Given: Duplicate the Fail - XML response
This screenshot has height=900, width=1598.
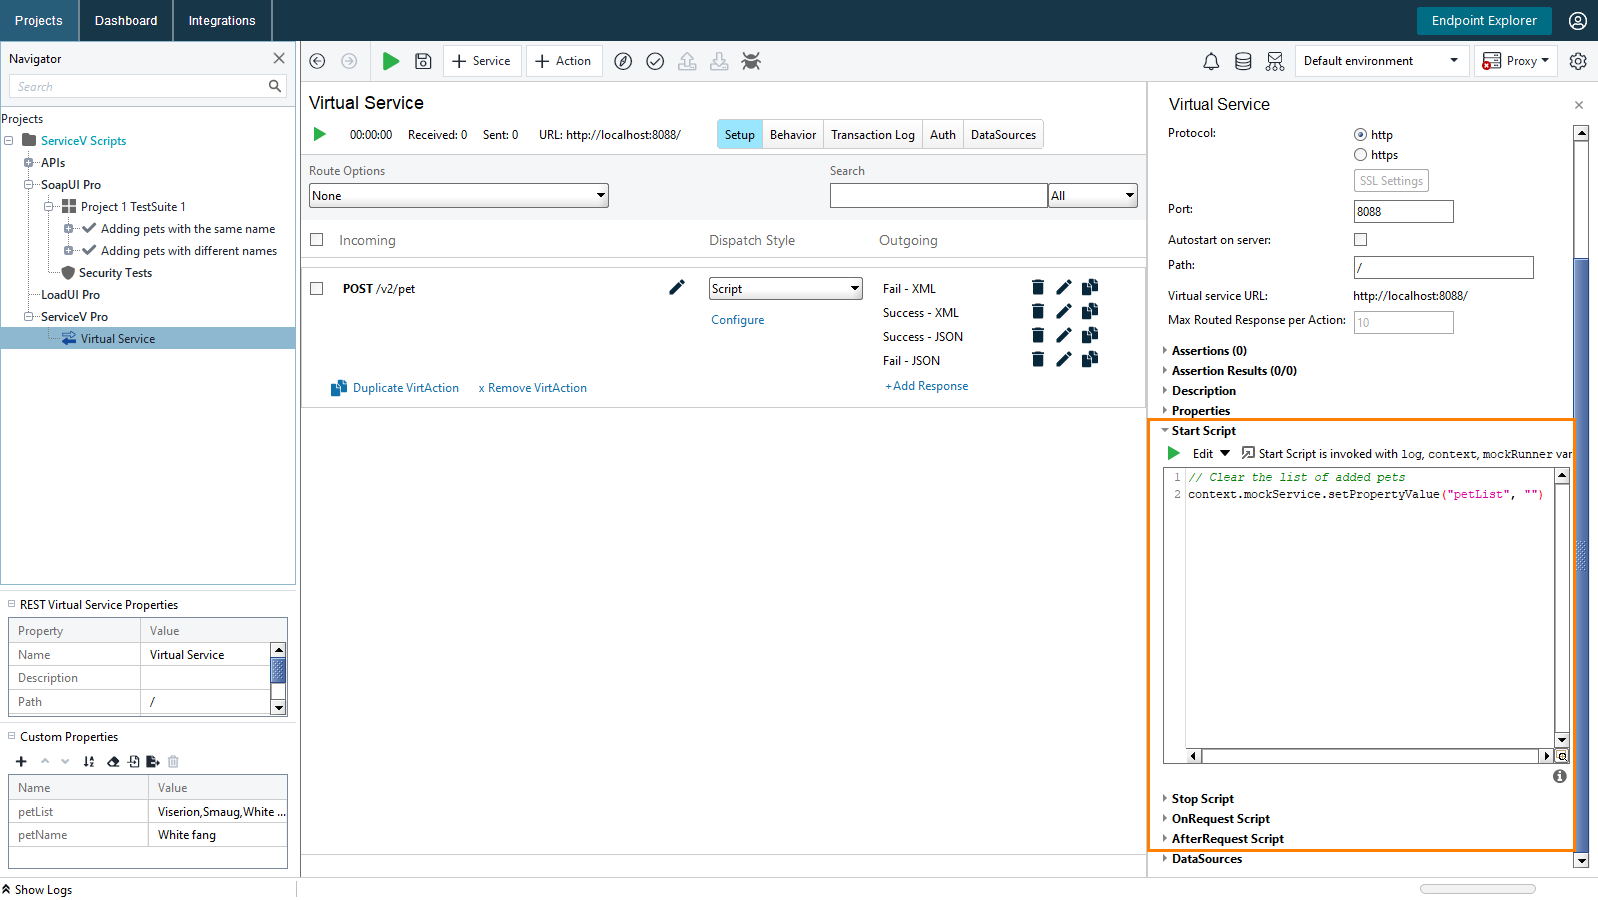Looking at the screenshot, I should point(1090,288).
